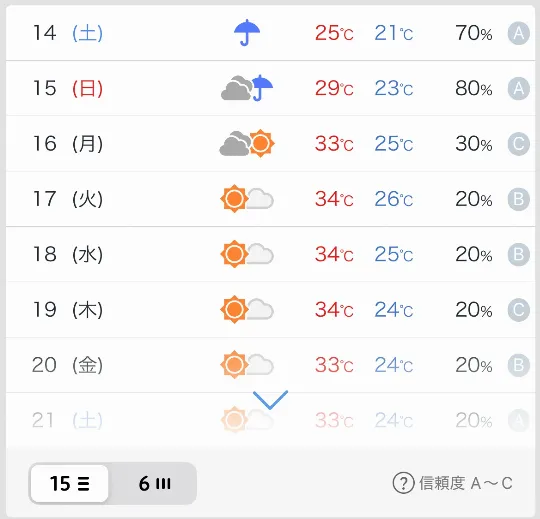The image size is (540, 519).
Task: Open the 信頼度 A〜C explanation link
Action: tap(466, 483)
